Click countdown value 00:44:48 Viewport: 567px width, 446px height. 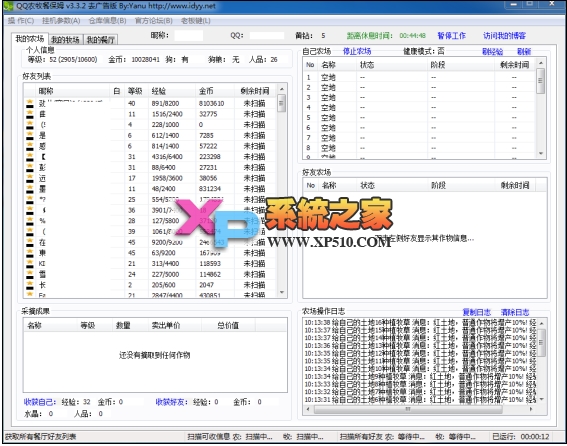click(x=413, y=35)
